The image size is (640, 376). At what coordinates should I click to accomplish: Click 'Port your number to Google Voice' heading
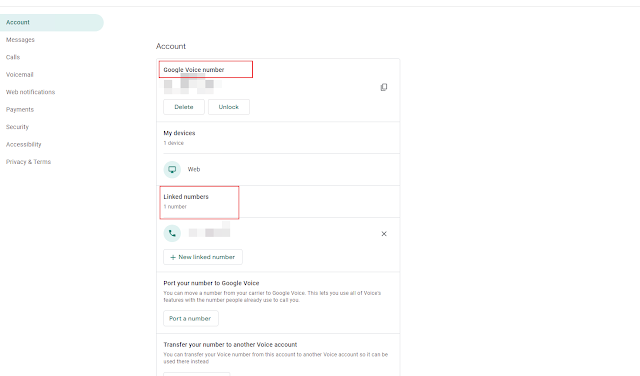pos(211,283)
